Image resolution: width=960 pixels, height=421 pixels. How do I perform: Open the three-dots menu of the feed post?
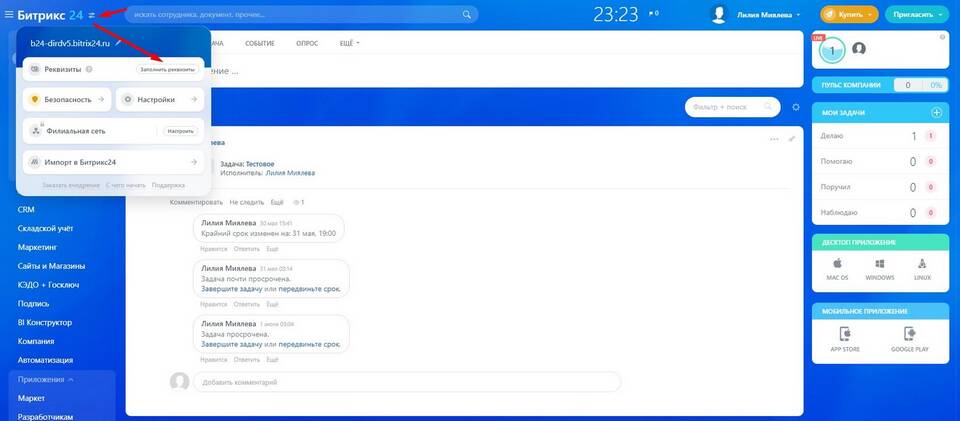tap(774, 139)
